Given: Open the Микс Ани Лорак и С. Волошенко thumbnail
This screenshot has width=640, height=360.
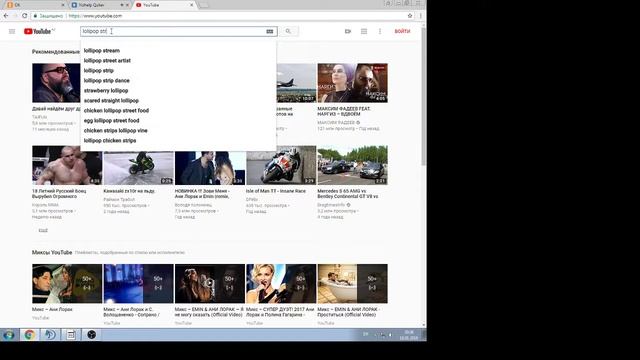Looking at the screenshot, I should click(138, 284).
